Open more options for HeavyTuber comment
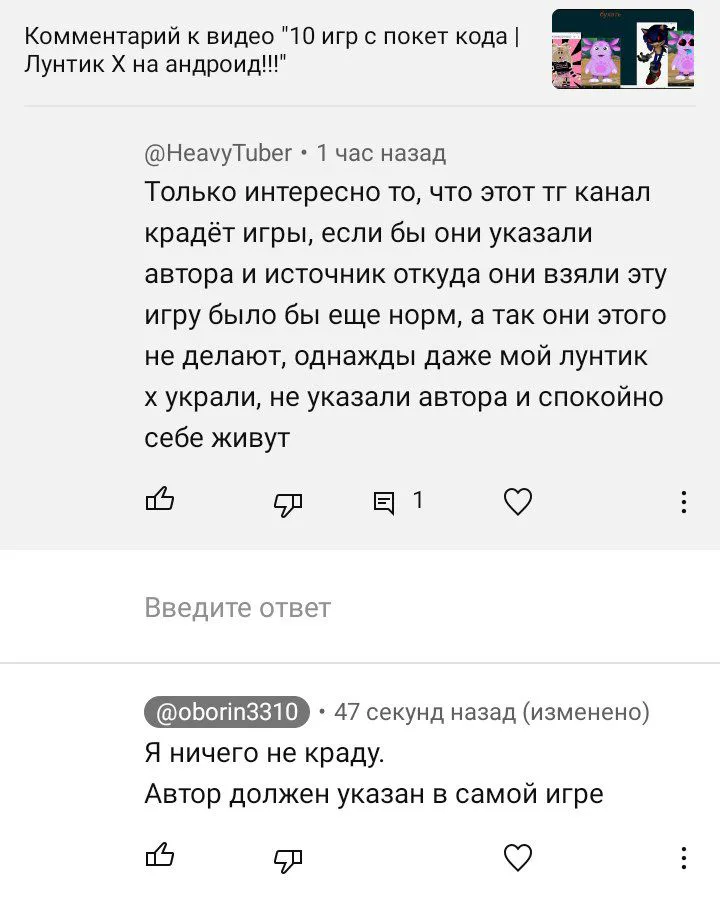Image resolution: width=720 pixels, height=910 pixels. pos(684,502)
